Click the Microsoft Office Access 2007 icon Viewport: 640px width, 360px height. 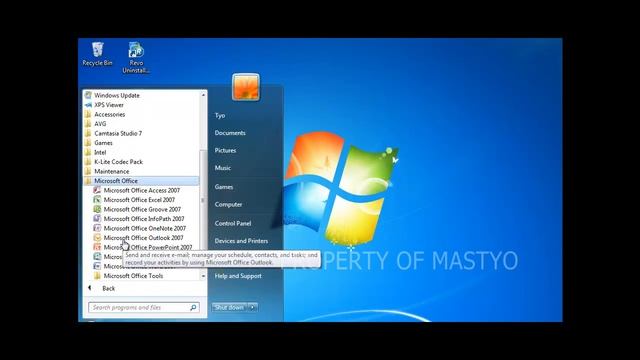(97, 190)
